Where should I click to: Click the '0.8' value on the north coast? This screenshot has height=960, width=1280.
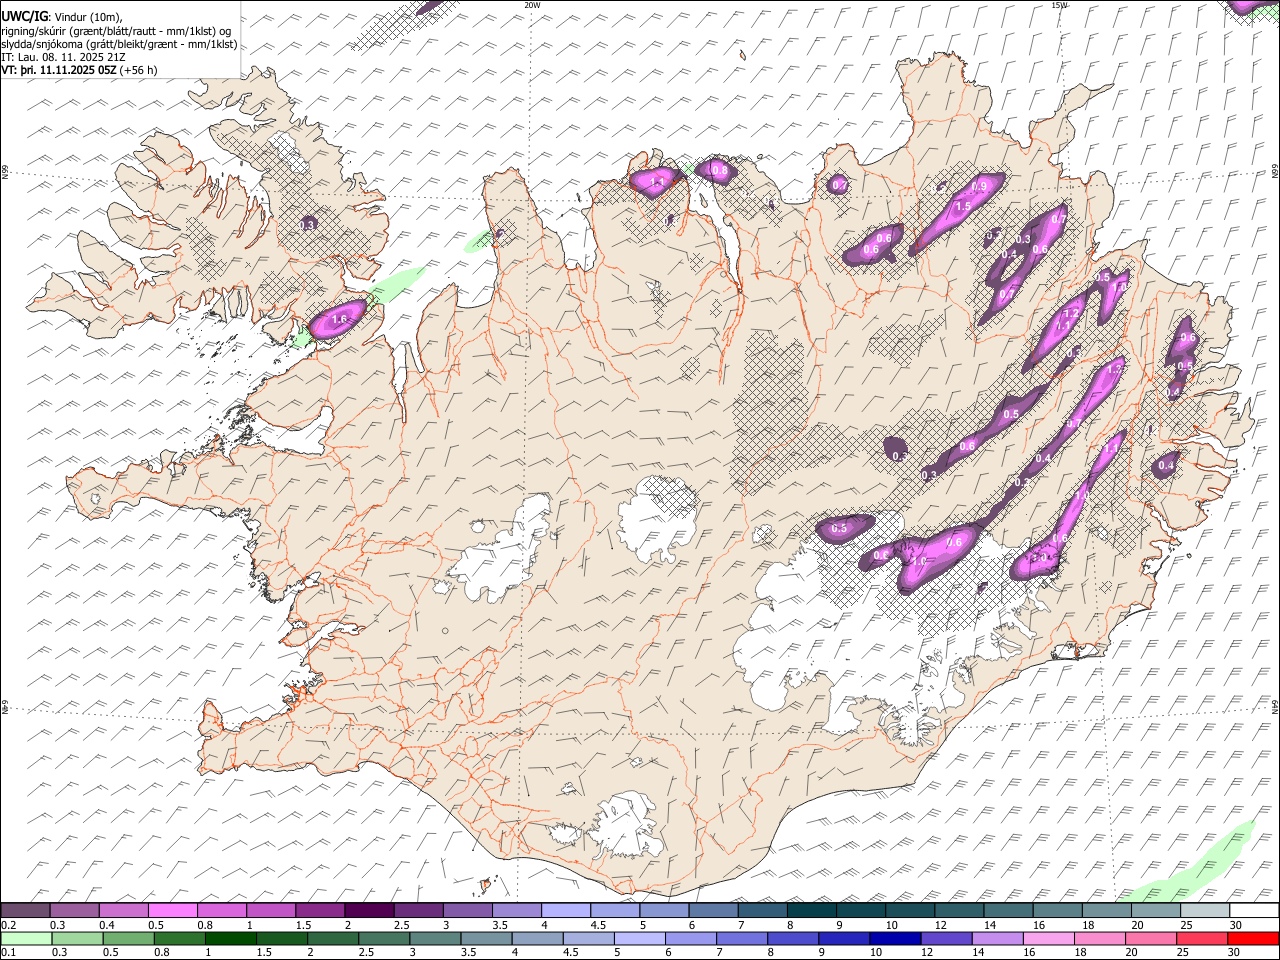point(719,171)
